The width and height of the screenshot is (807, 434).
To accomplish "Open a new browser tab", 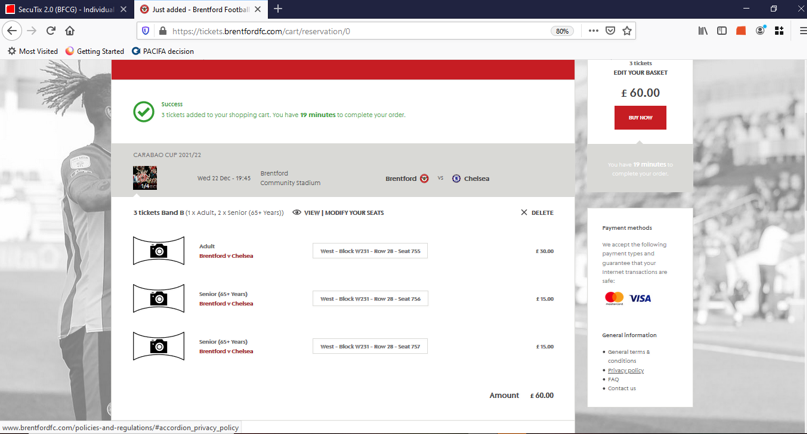I will pos(278,9).
